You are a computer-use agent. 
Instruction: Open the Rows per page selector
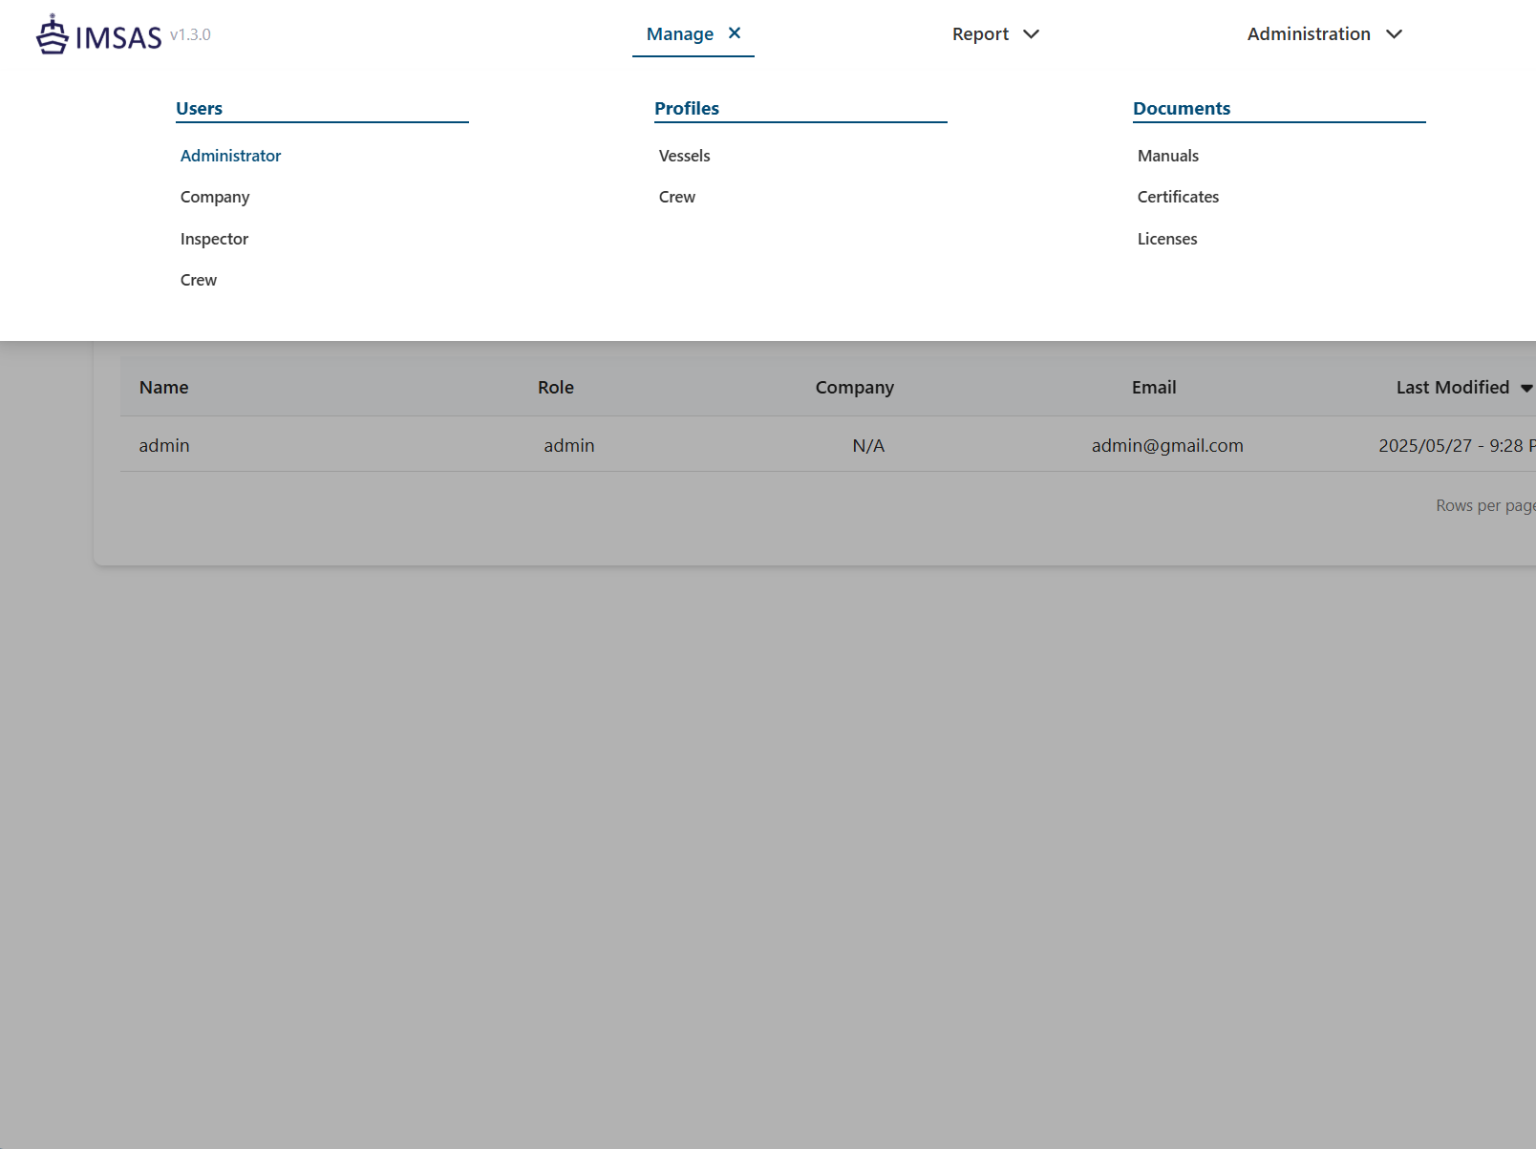1485,505
